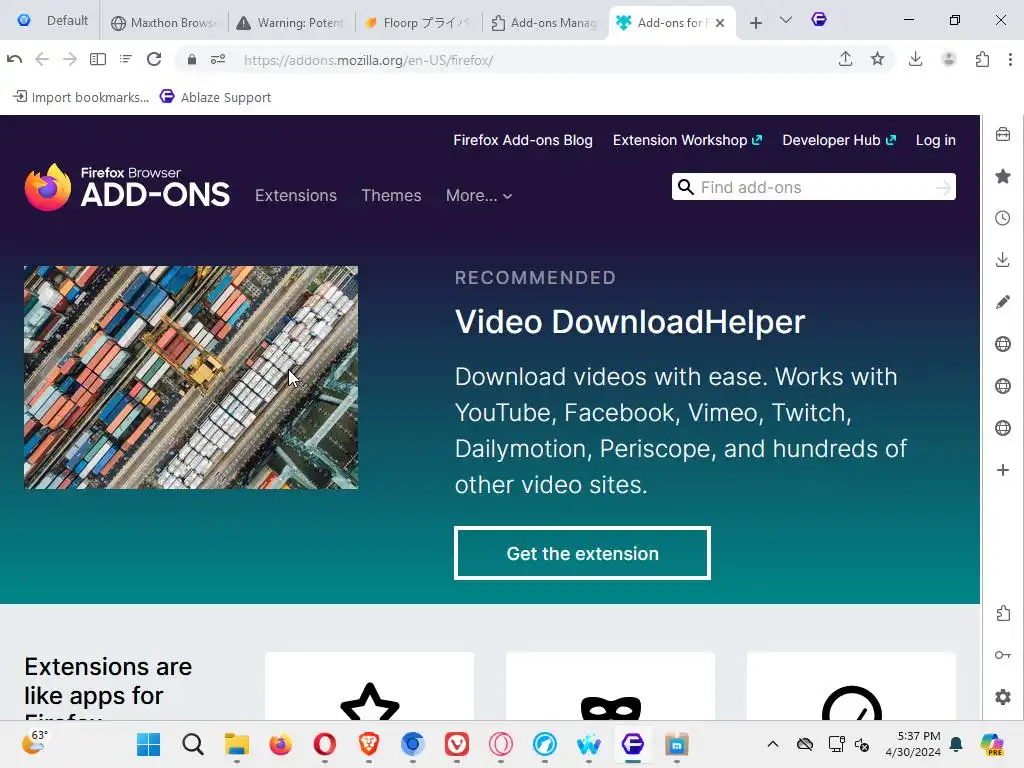Open the Themes section
The height and width of the screenshot is (768, 1024).
tap(391, 195)
